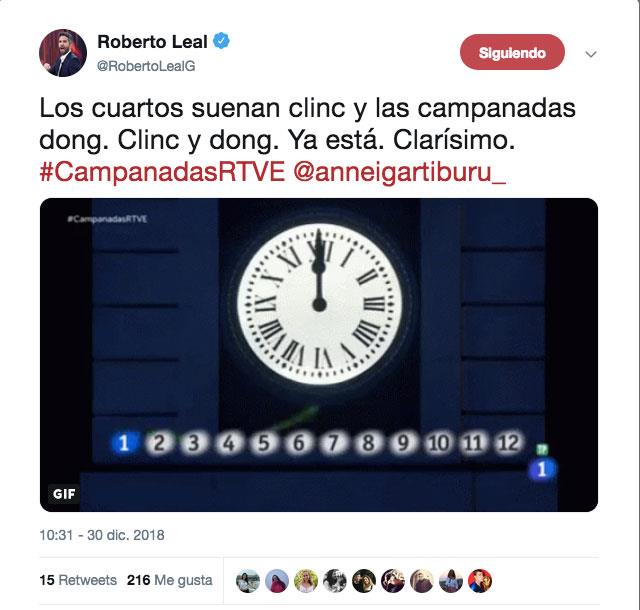The width and height of the screenshot is (640, 610).
Task: Click the Roberto Leal display name
Action: click(153, 42)
